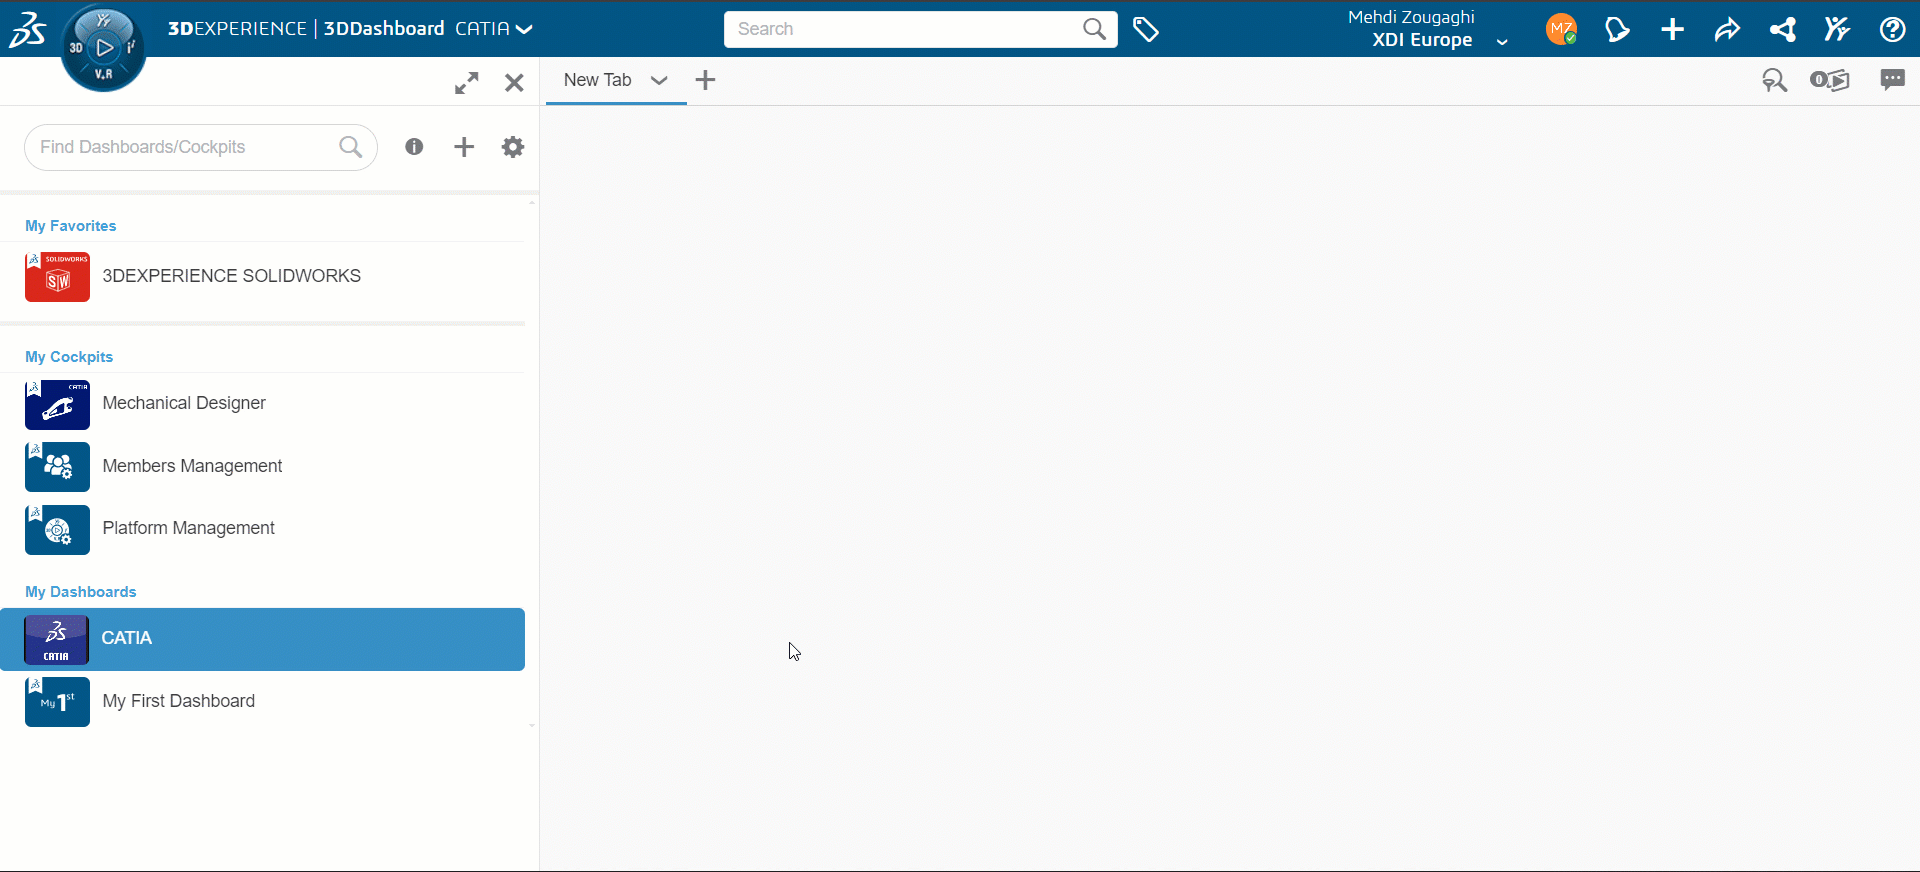Click the info icon in sidebar
This screenshot has width=1920, height=872.
pyautogui.click(x=414, y=147)
